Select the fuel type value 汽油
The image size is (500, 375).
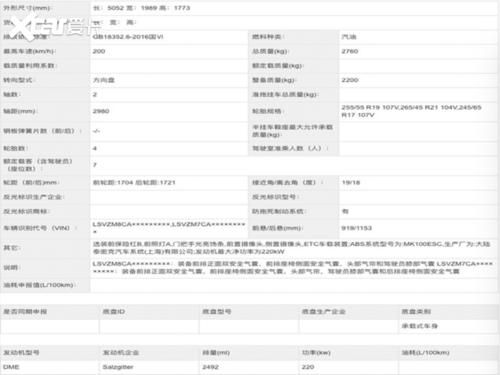pyautogui.click(x=349, y=37)
